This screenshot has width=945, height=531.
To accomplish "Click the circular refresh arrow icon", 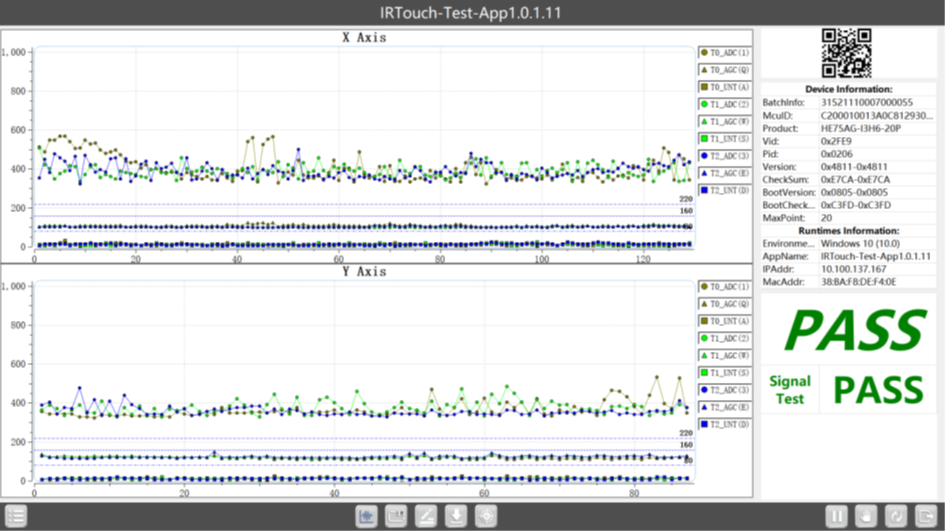I will [896, 516].
